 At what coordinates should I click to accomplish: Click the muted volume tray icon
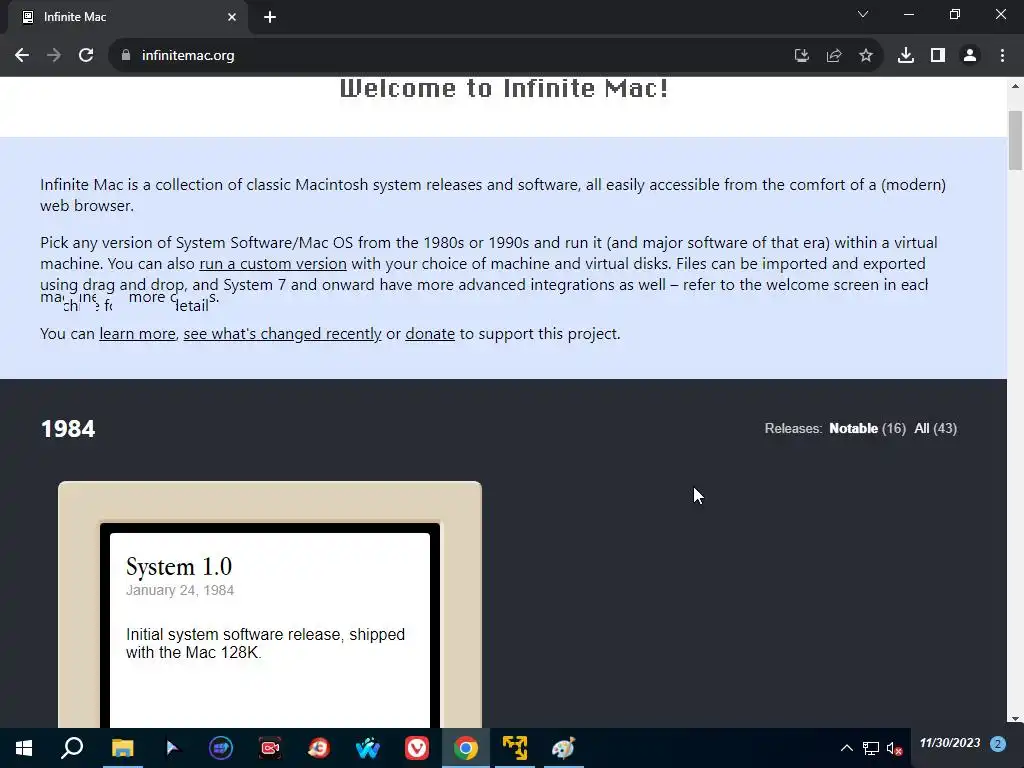(x=895, y=748)
